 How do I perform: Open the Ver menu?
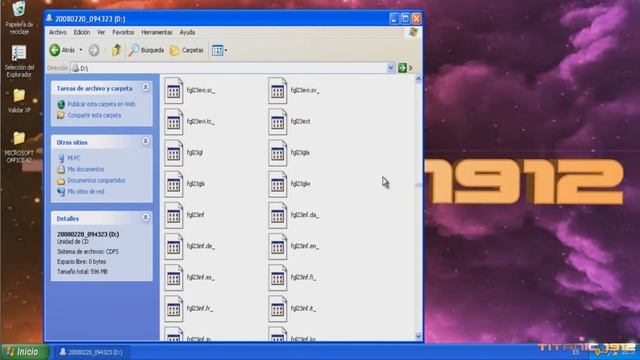[101, 32]
